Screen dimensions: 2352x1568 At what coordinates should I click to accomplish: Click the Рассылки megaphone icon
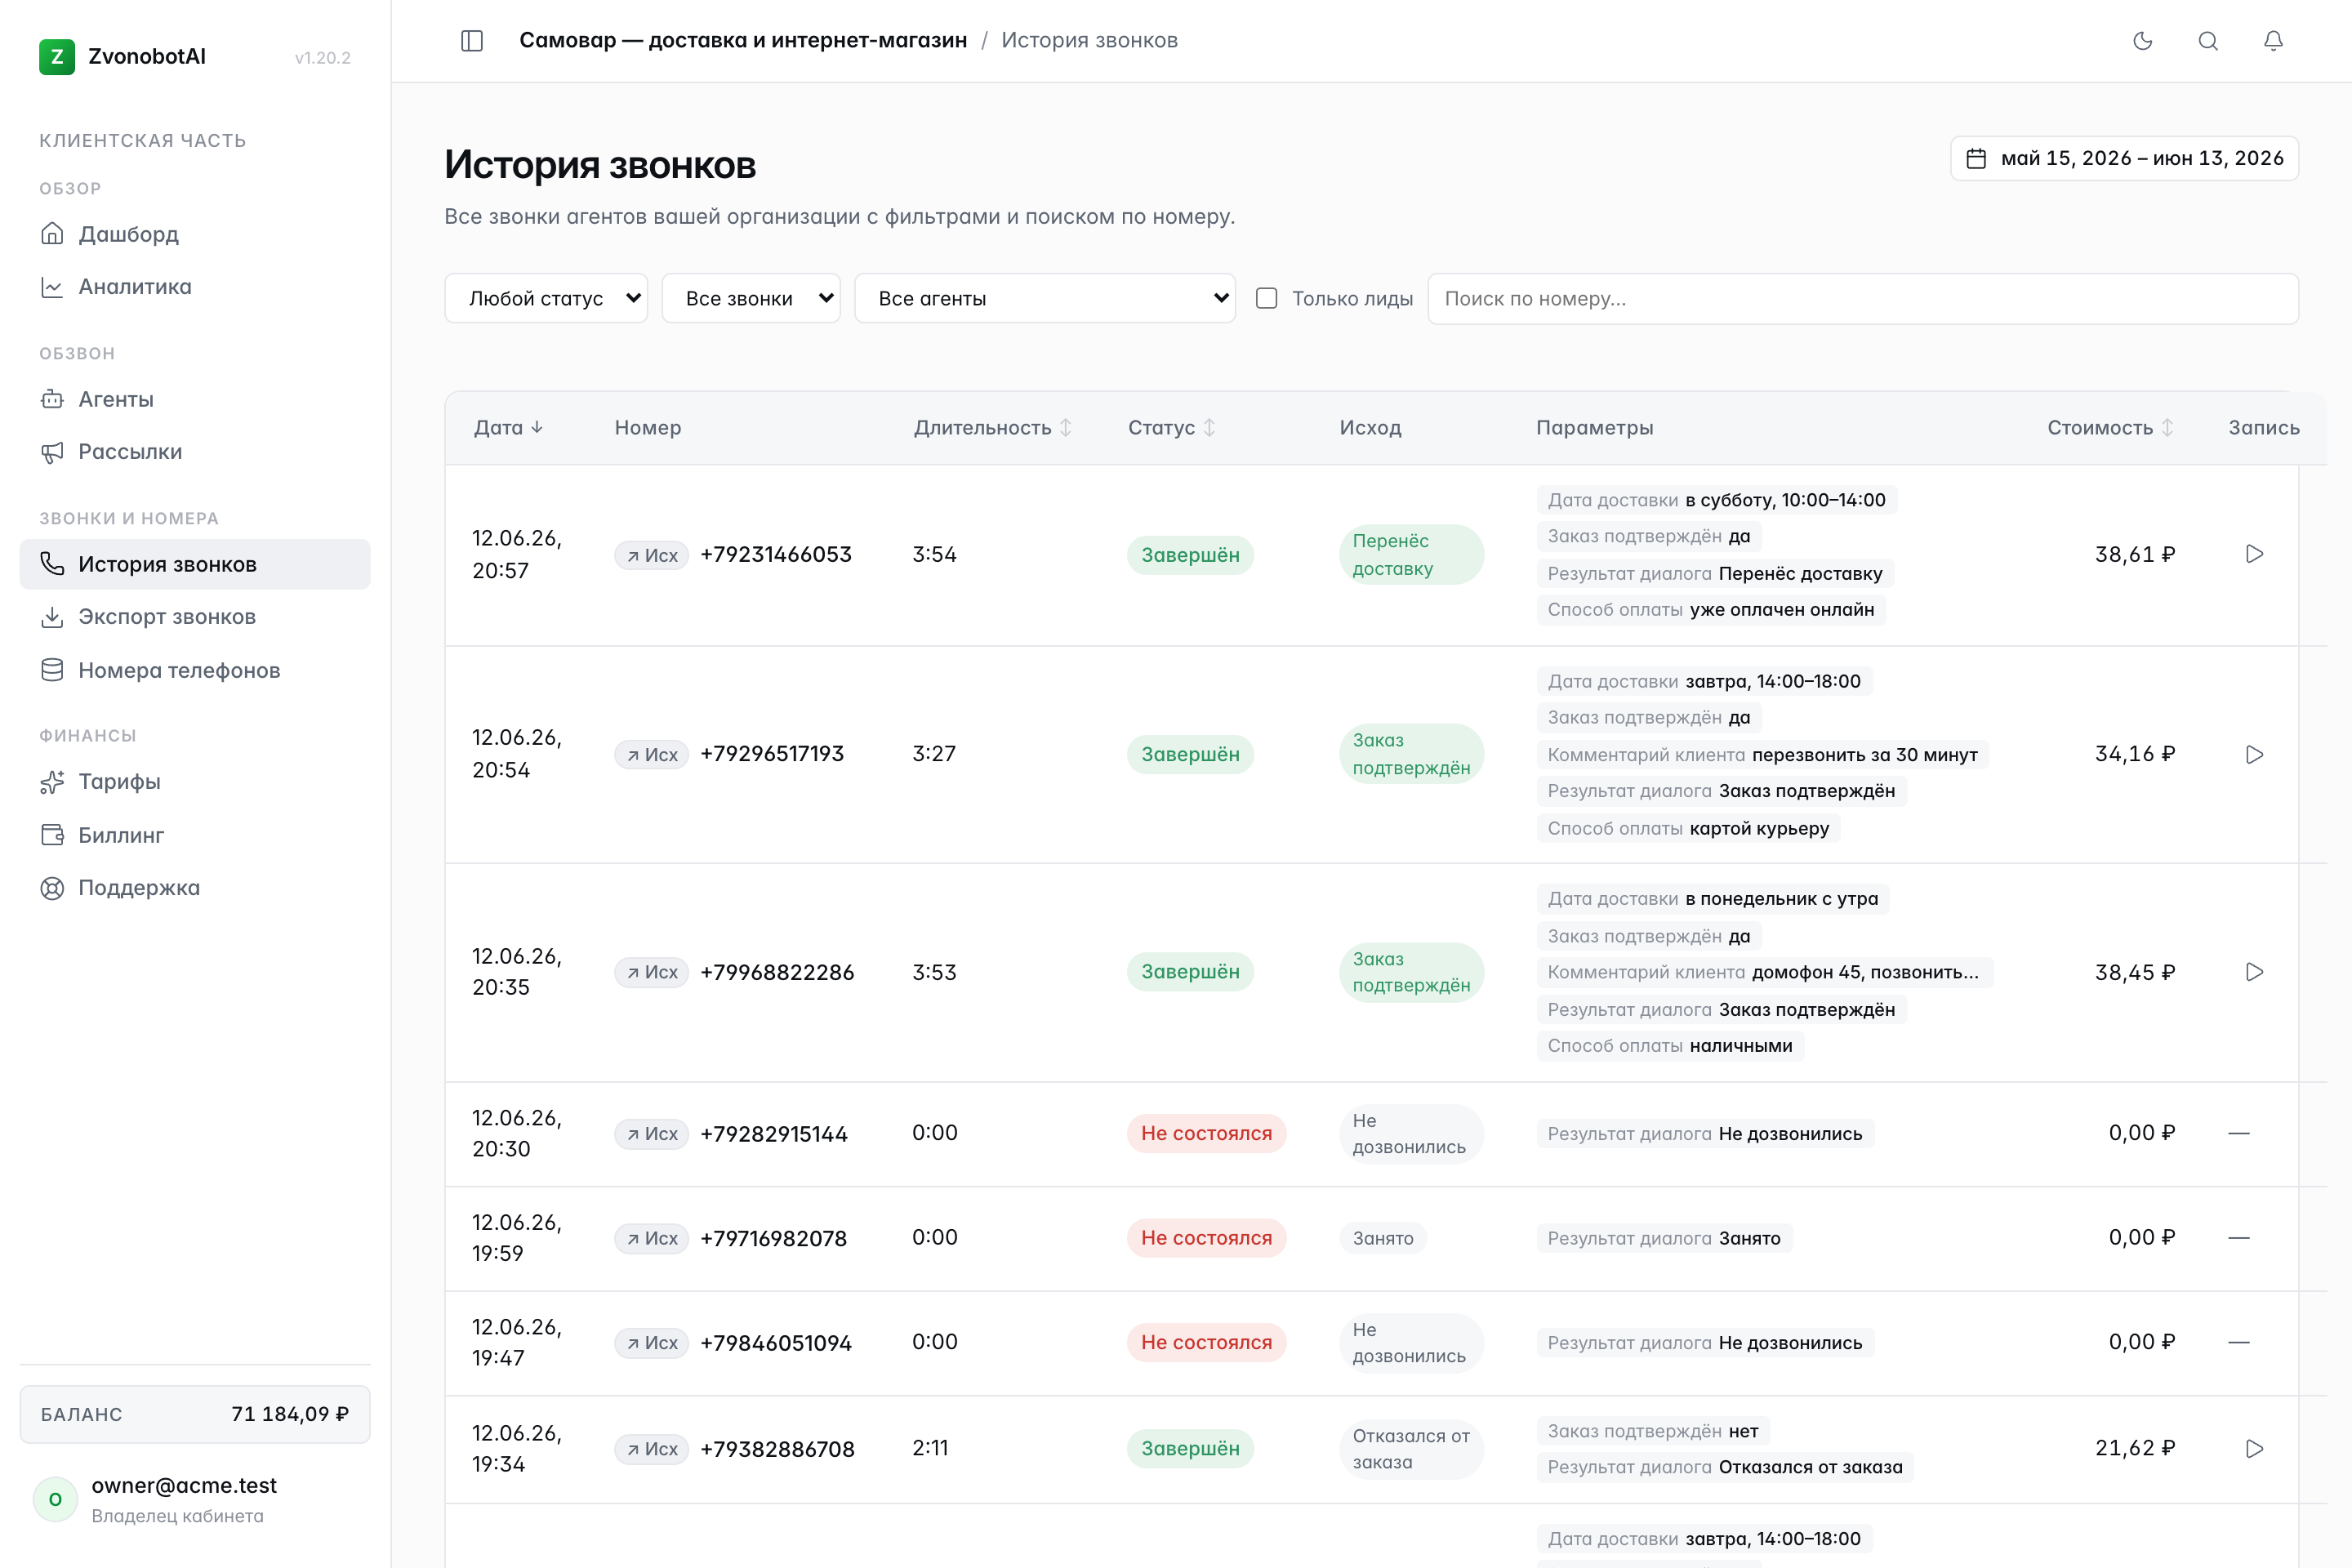point(52,452)
